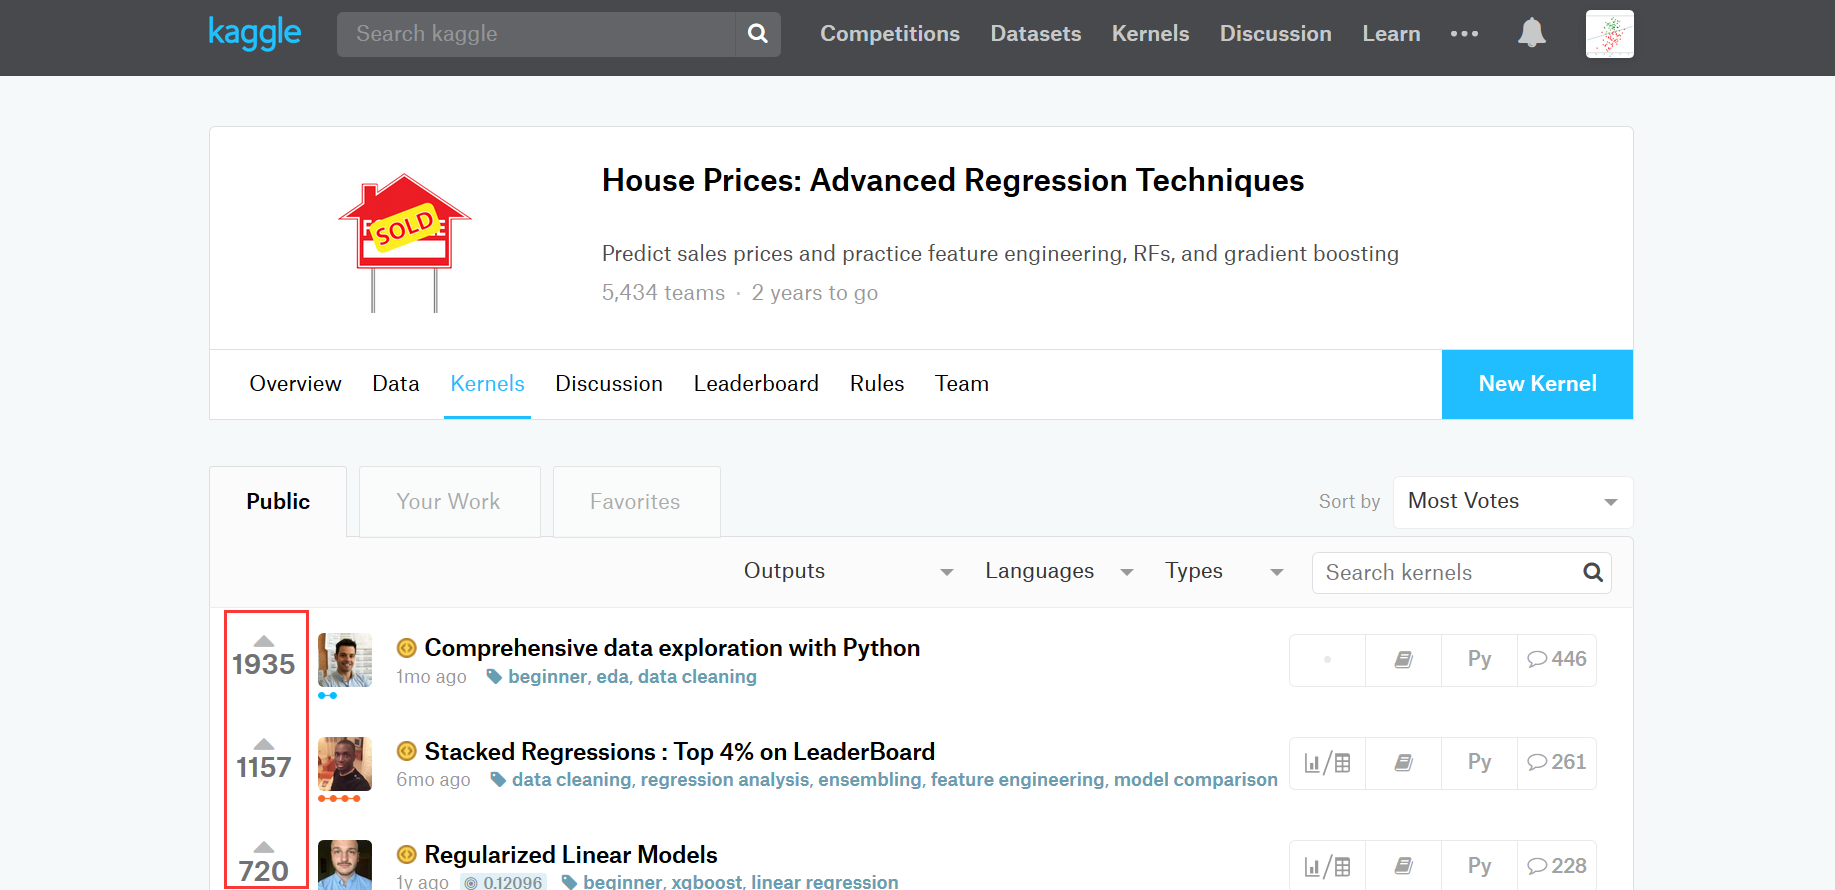Click the first kernel's data cleaning tag
Viewport: 1835px width, 890px height.
point(697,677)
